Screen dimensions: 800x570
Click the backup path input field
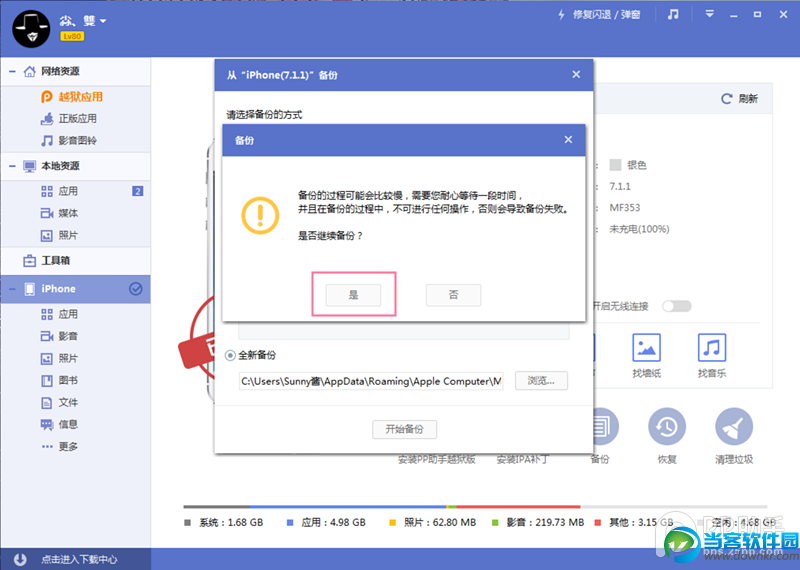tap(371, 381)
